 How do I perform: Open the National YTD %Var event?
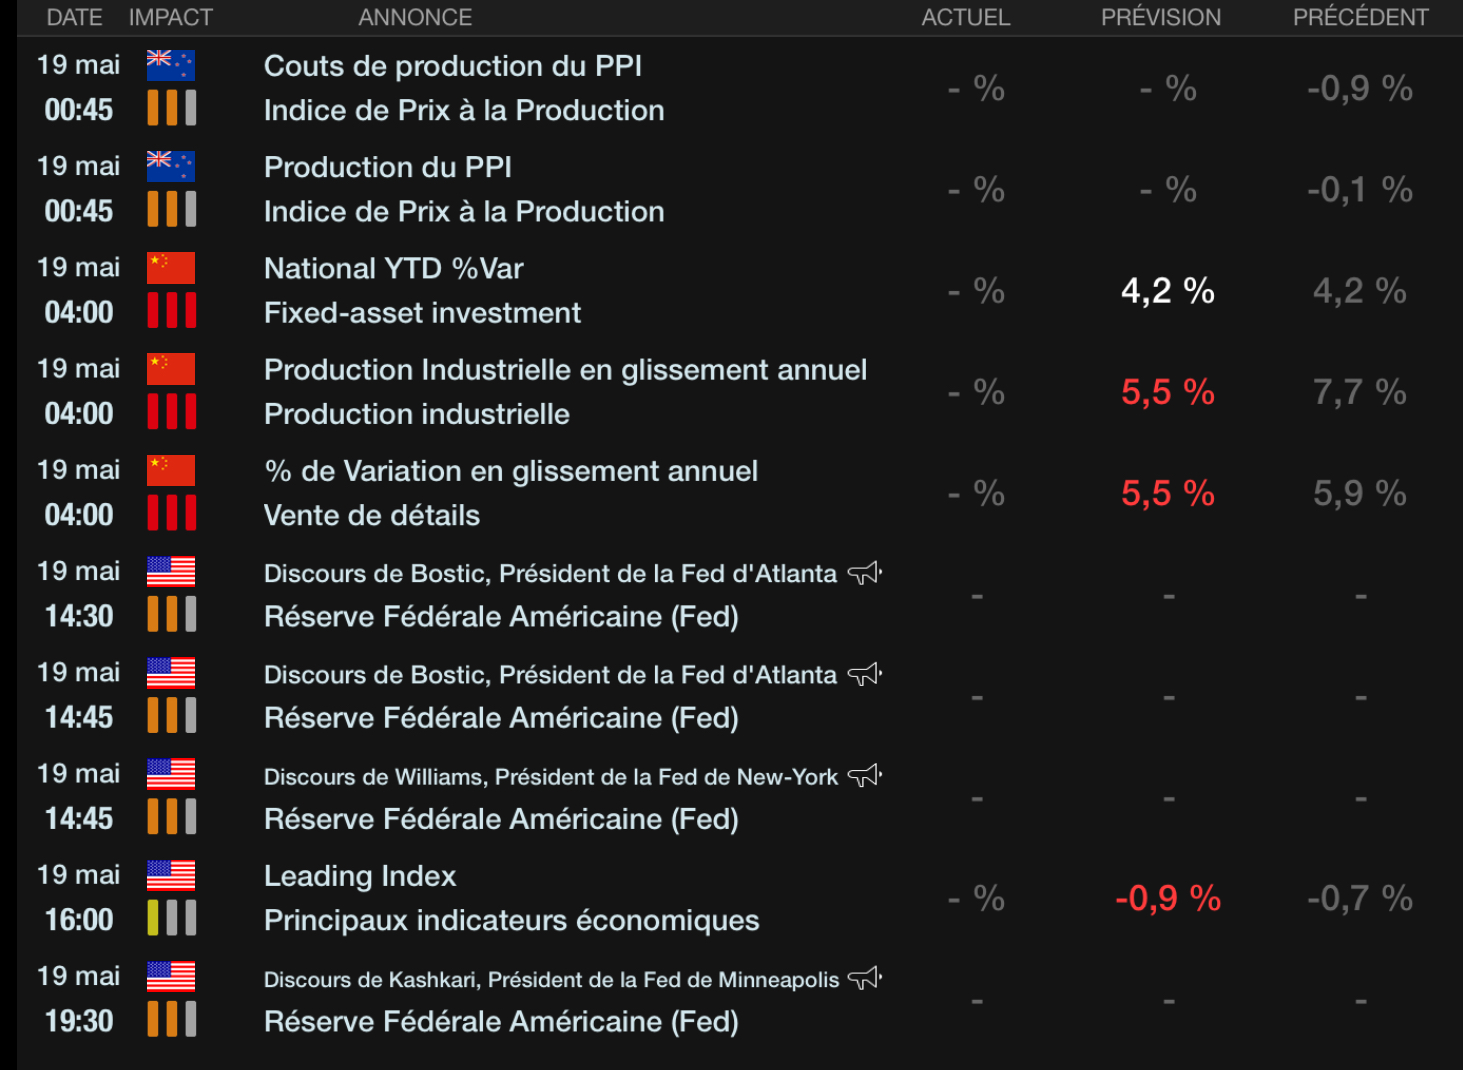pyautogui.click(x=393, y=268)
